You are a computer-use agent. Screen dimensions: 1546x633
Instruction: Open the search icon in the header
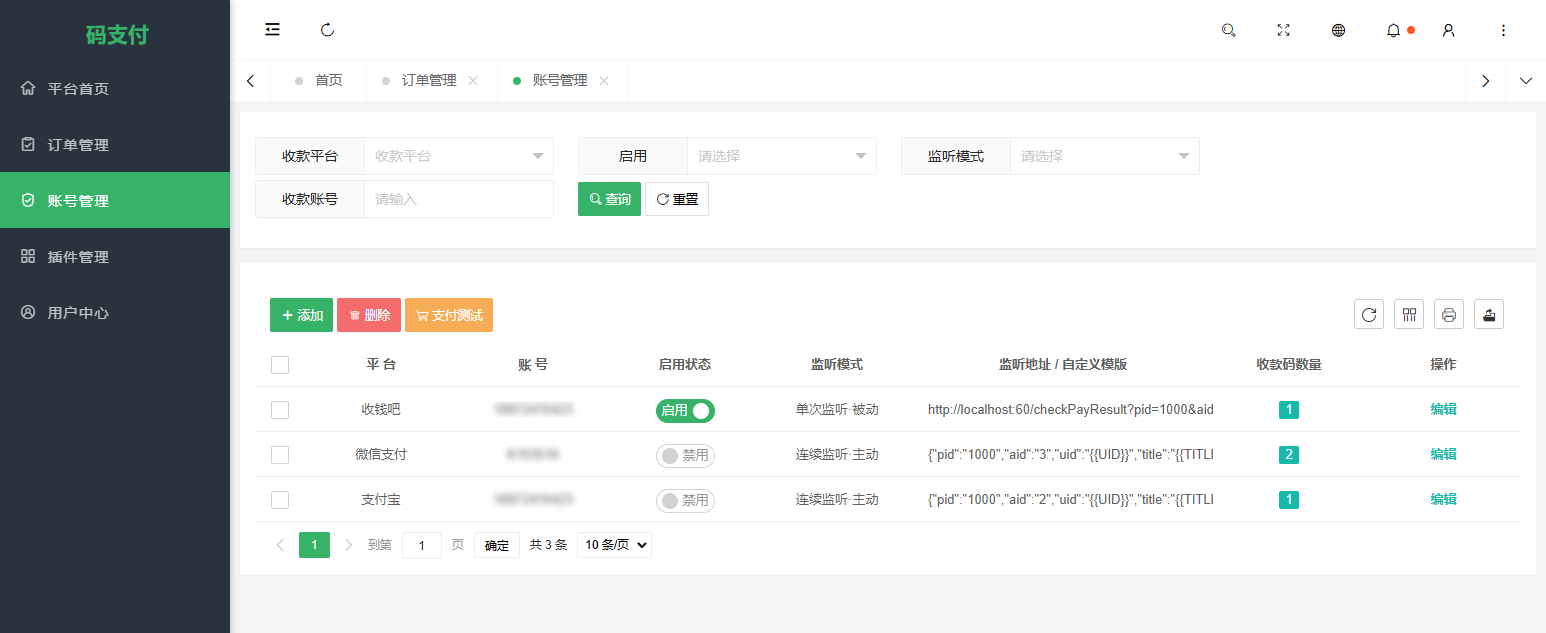point(1228,30)
